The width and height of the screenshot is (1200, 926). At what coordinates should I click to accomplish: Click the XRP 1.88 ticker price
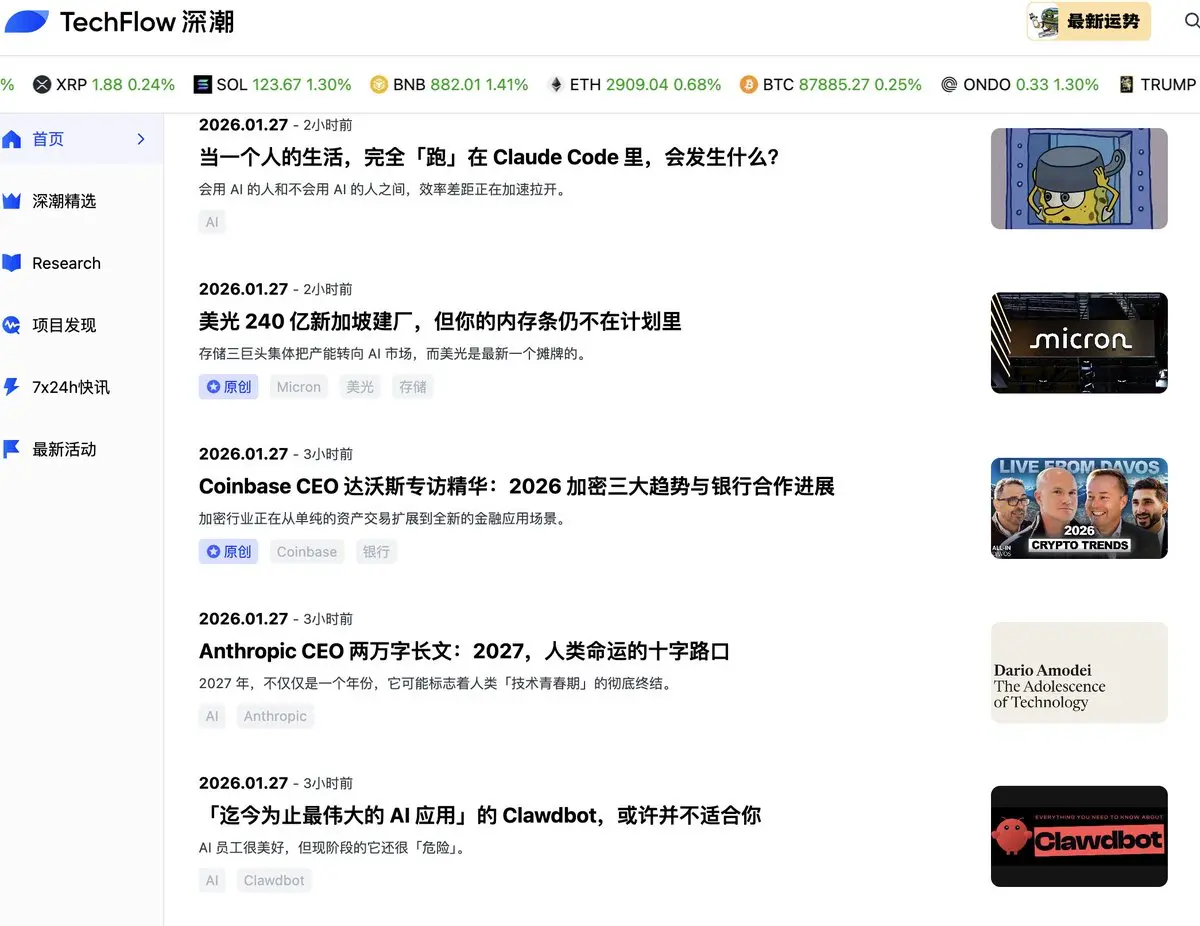pyautogui.click(x=107, y=85)
